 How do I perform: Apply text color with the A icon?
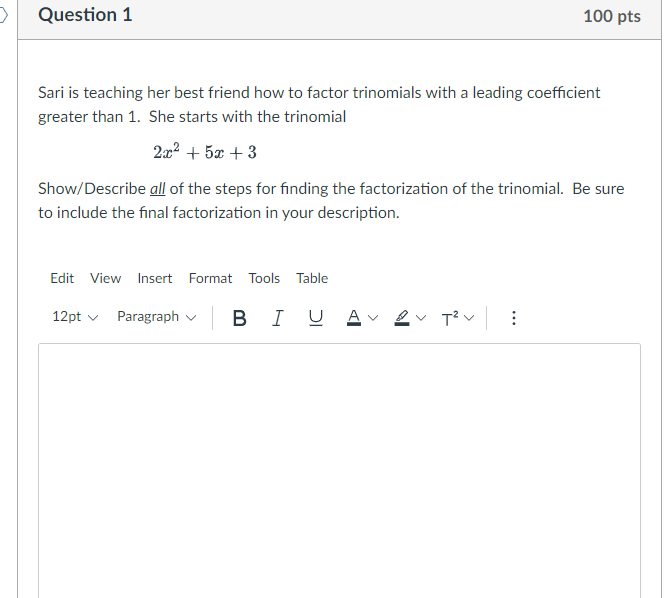tap(354, 318)
